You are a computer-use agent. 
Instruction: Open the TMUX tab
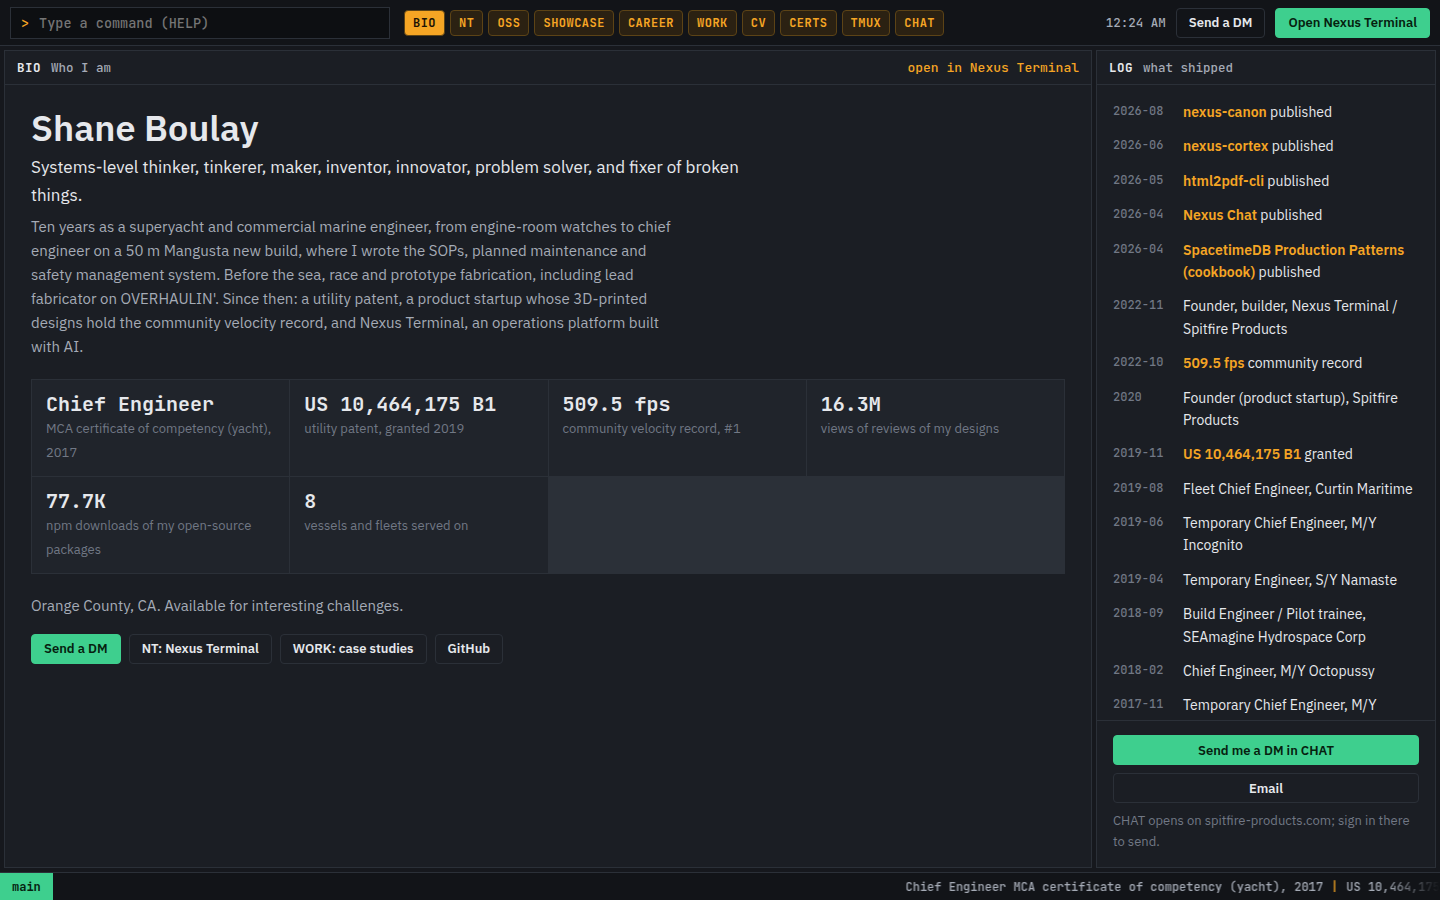[x=866, y=23]
